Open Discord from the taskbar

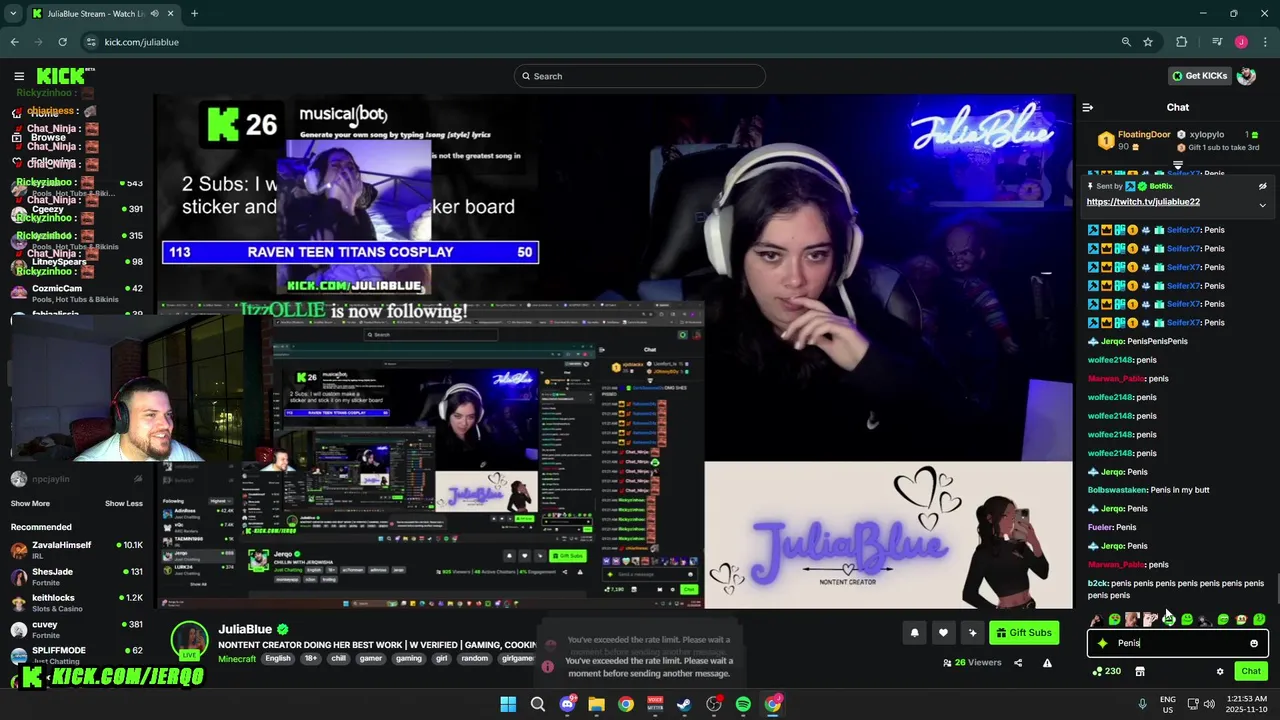coord(567,704)
